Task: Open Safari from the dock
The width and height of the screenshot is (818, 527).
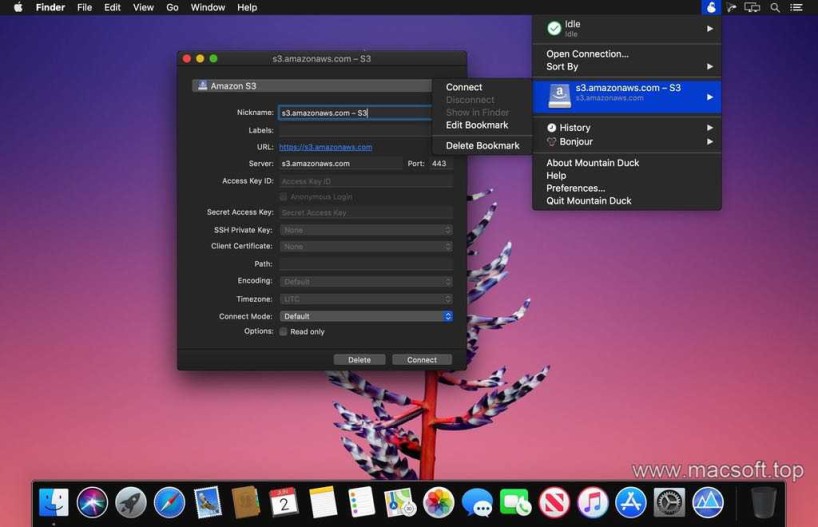Action: (169, 502)
